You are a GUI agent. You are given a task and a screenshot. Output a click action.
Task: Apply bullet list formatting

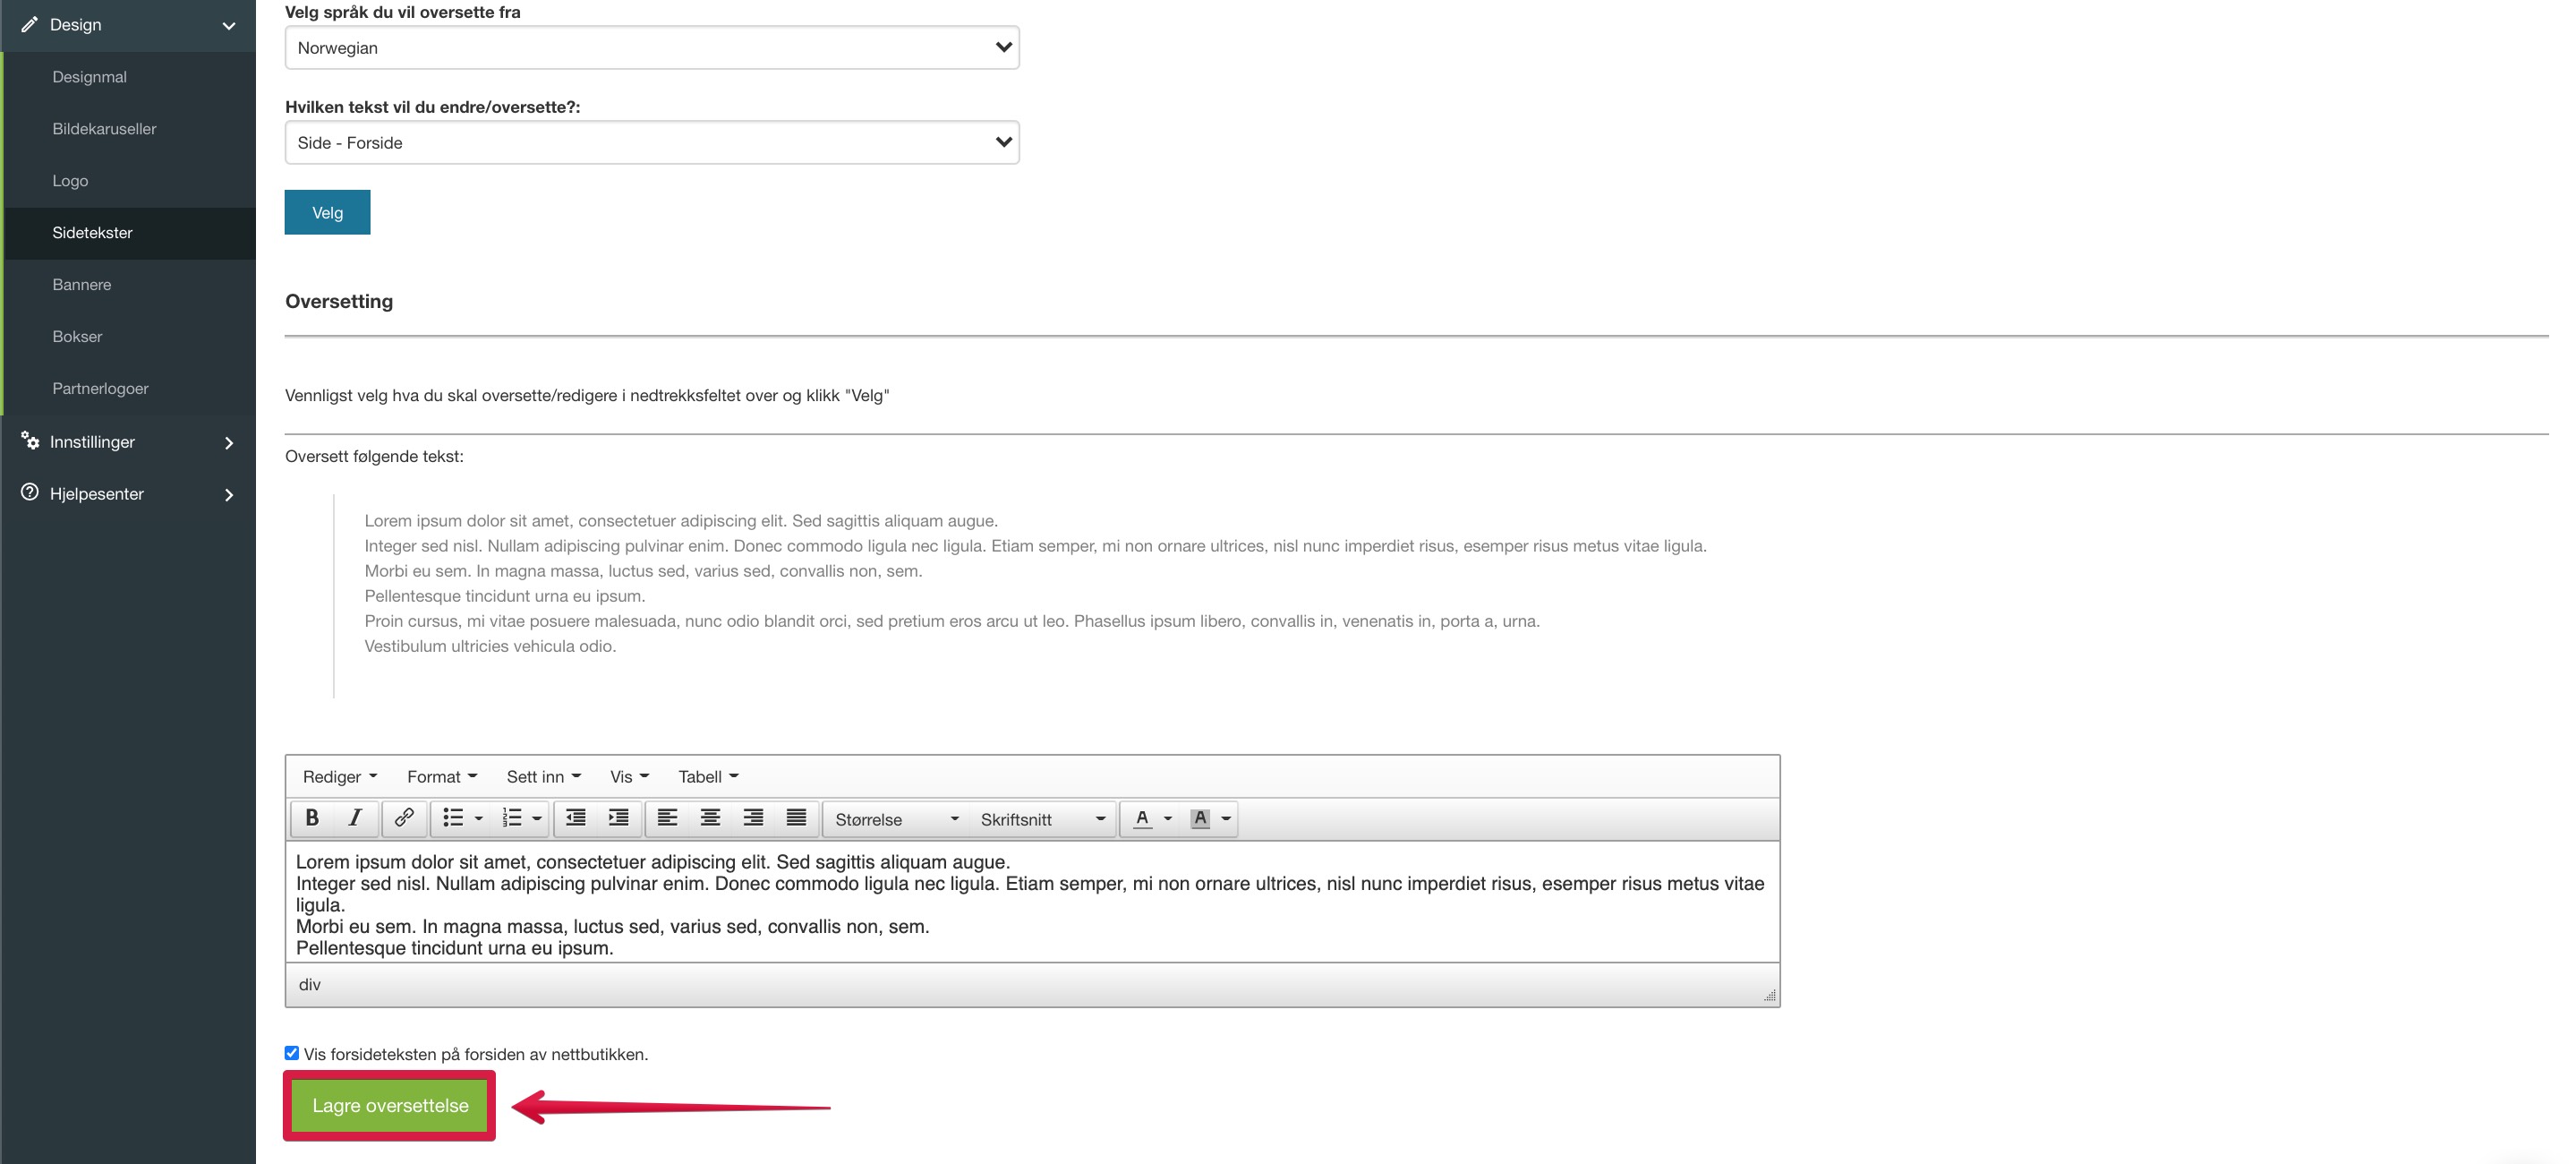point(453,818)
